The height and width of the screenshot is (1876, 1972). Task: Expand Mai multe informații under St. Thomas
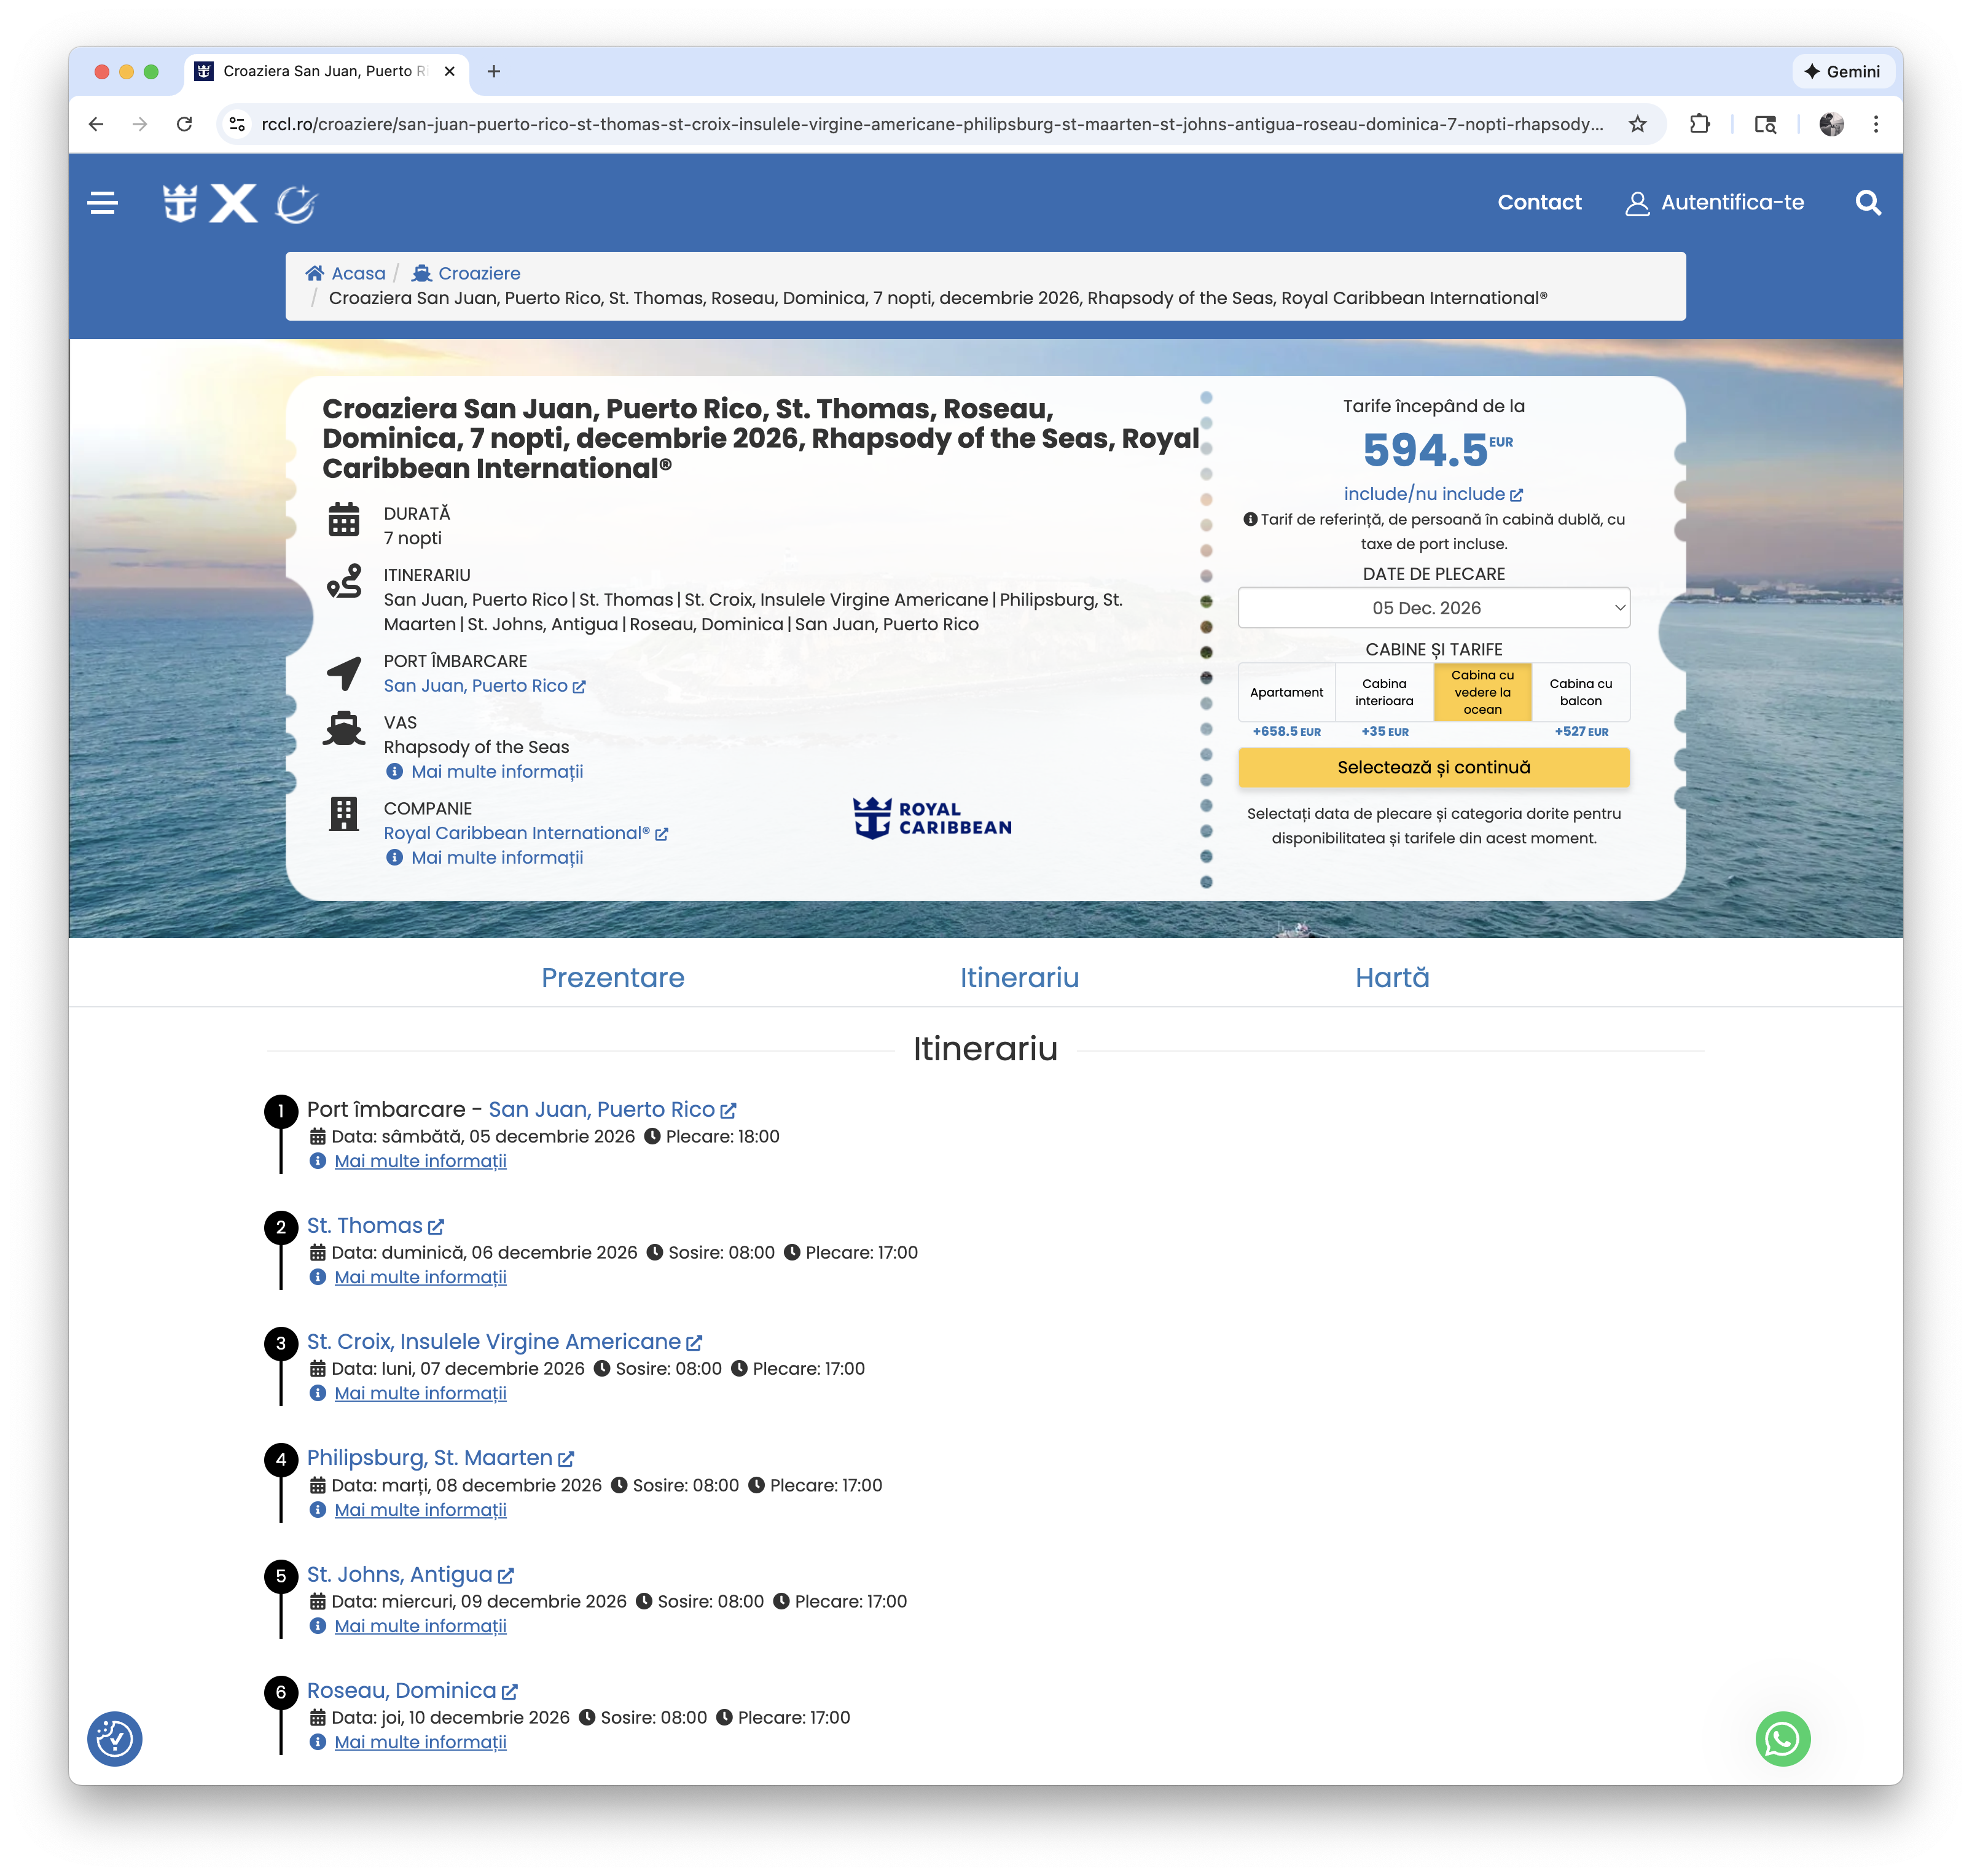pos(420,1277)
